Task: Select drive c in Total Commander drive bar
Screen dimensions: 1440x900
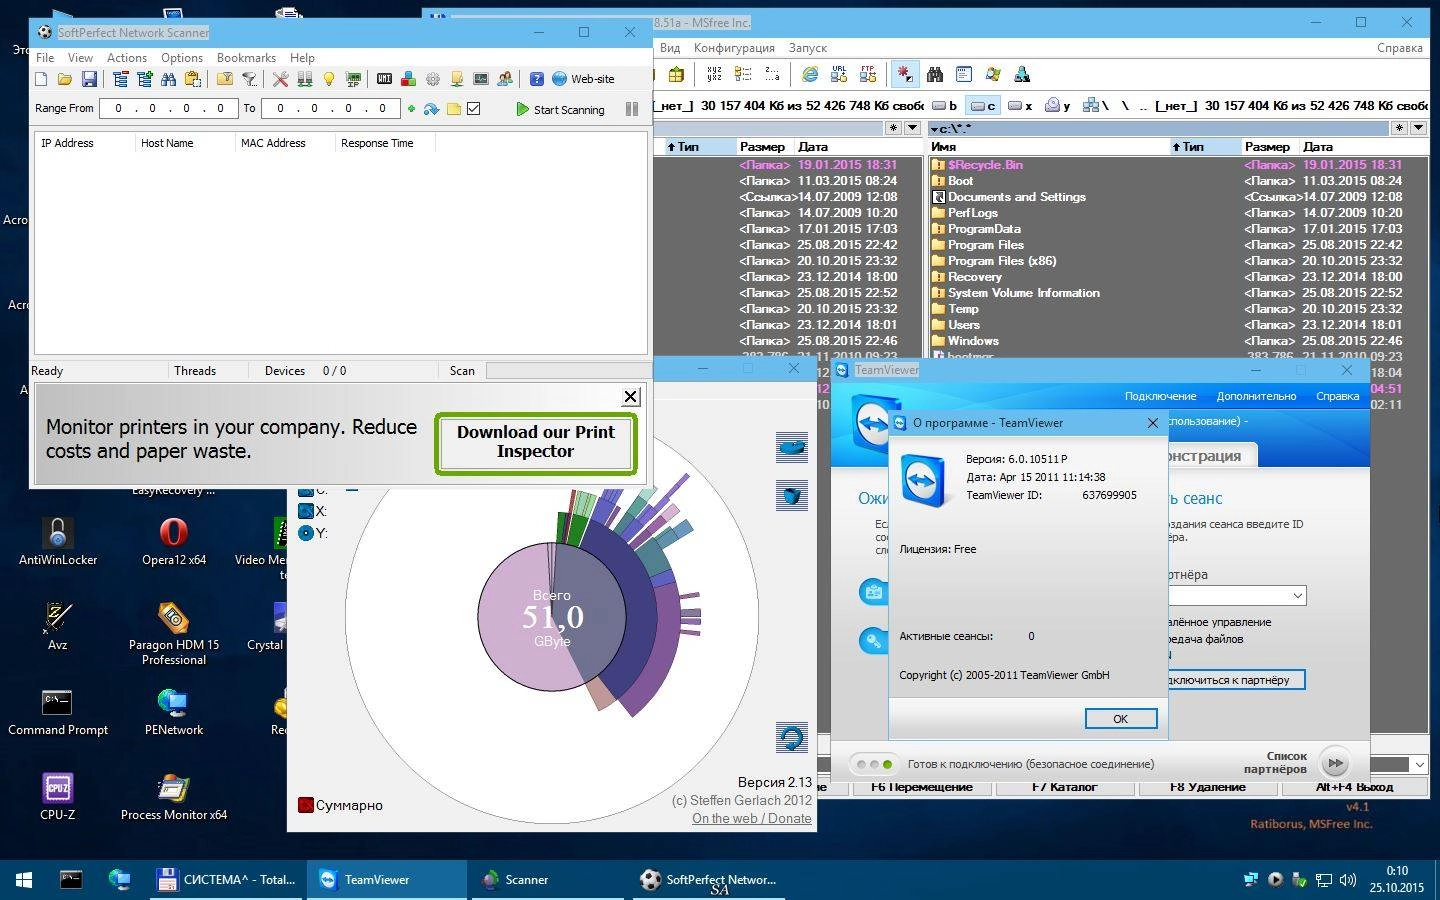Action: (983, 105)
